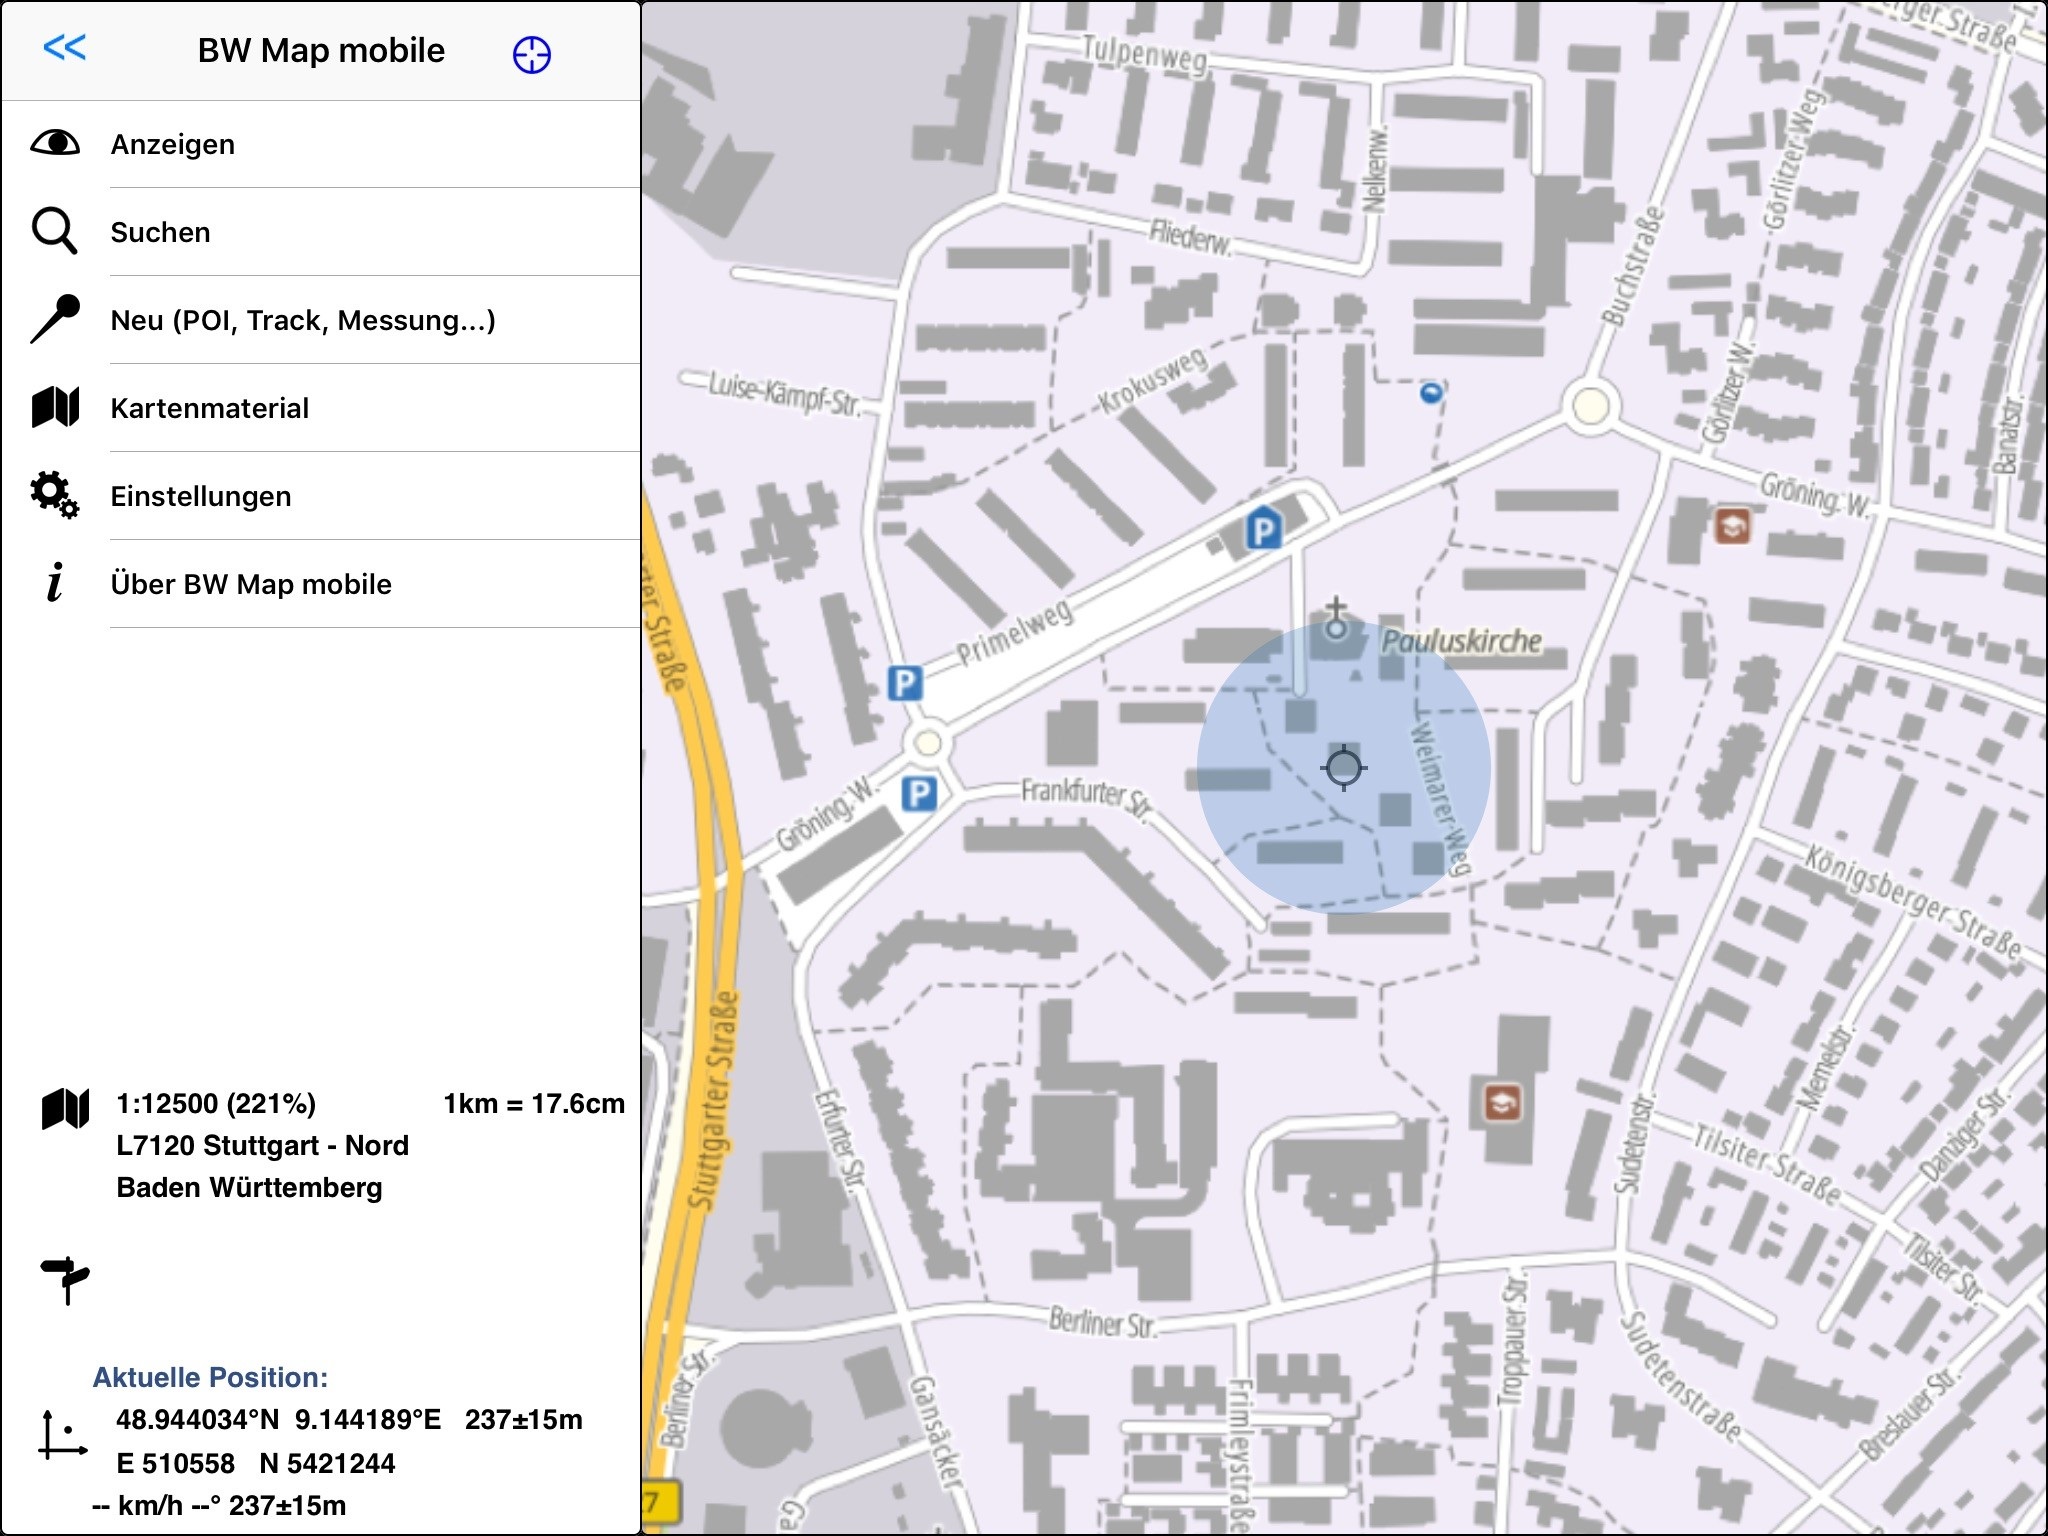Open Über BW Map mobile

coord(251,584)
